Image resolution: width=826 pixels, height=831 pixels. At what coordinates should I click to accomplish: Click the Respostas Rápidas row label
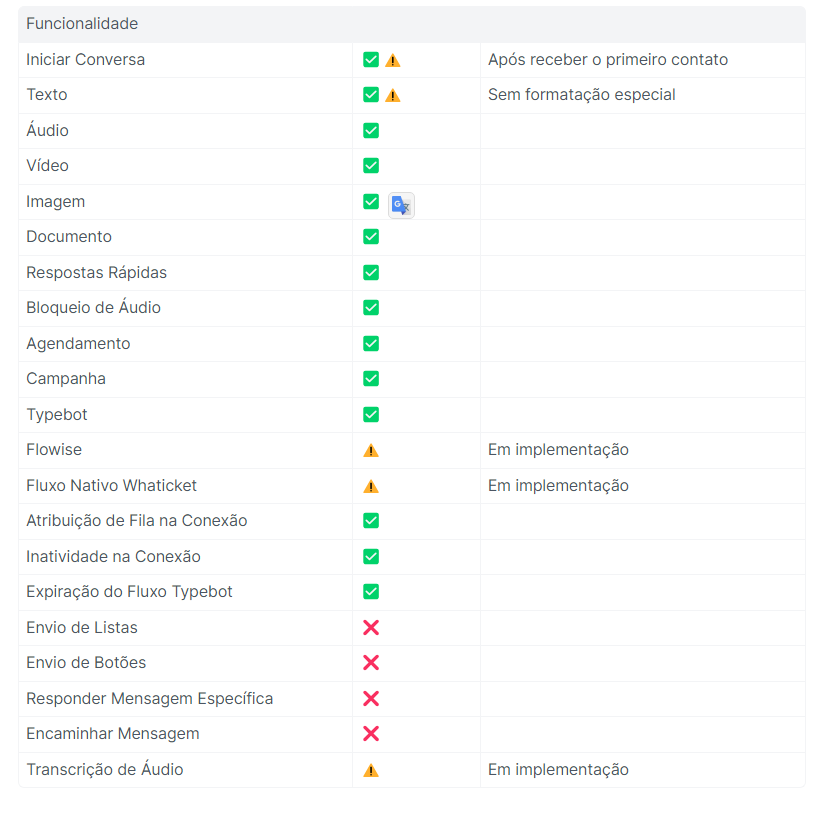tap(97, 273)
